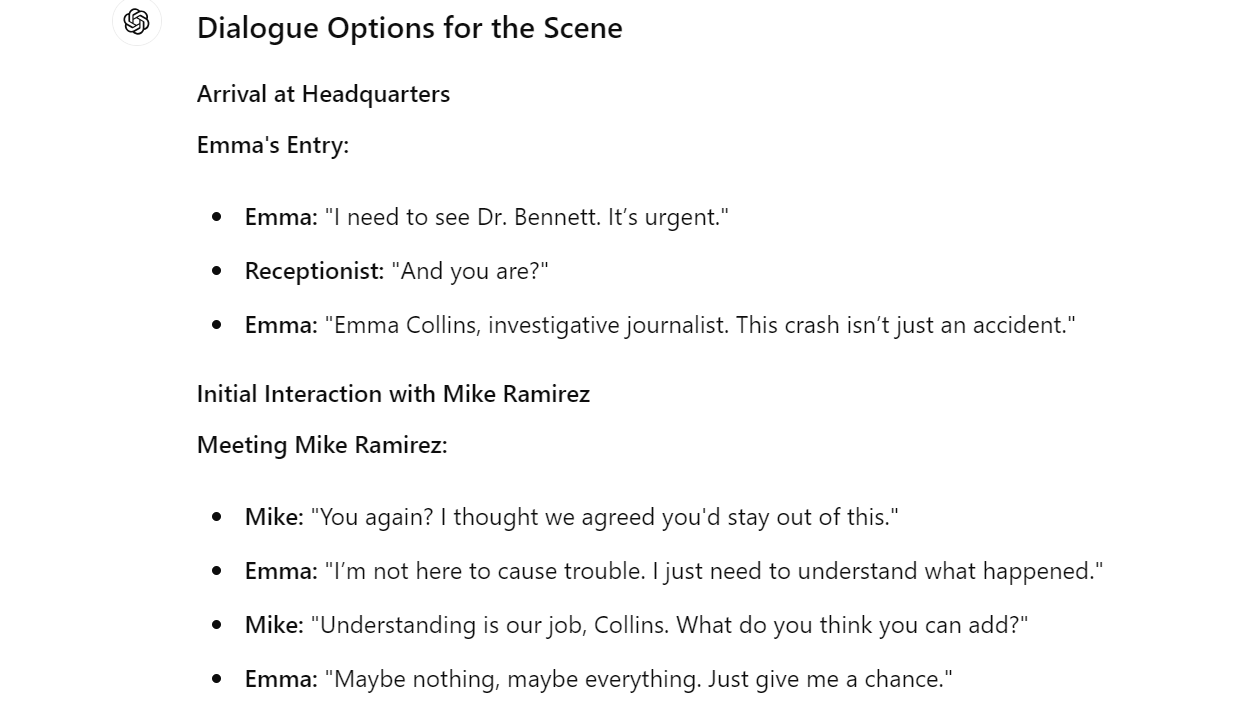The image size is (1242, 716).
Task: Click the words 'Just give me a chance.'
Action: coord(830,679)
